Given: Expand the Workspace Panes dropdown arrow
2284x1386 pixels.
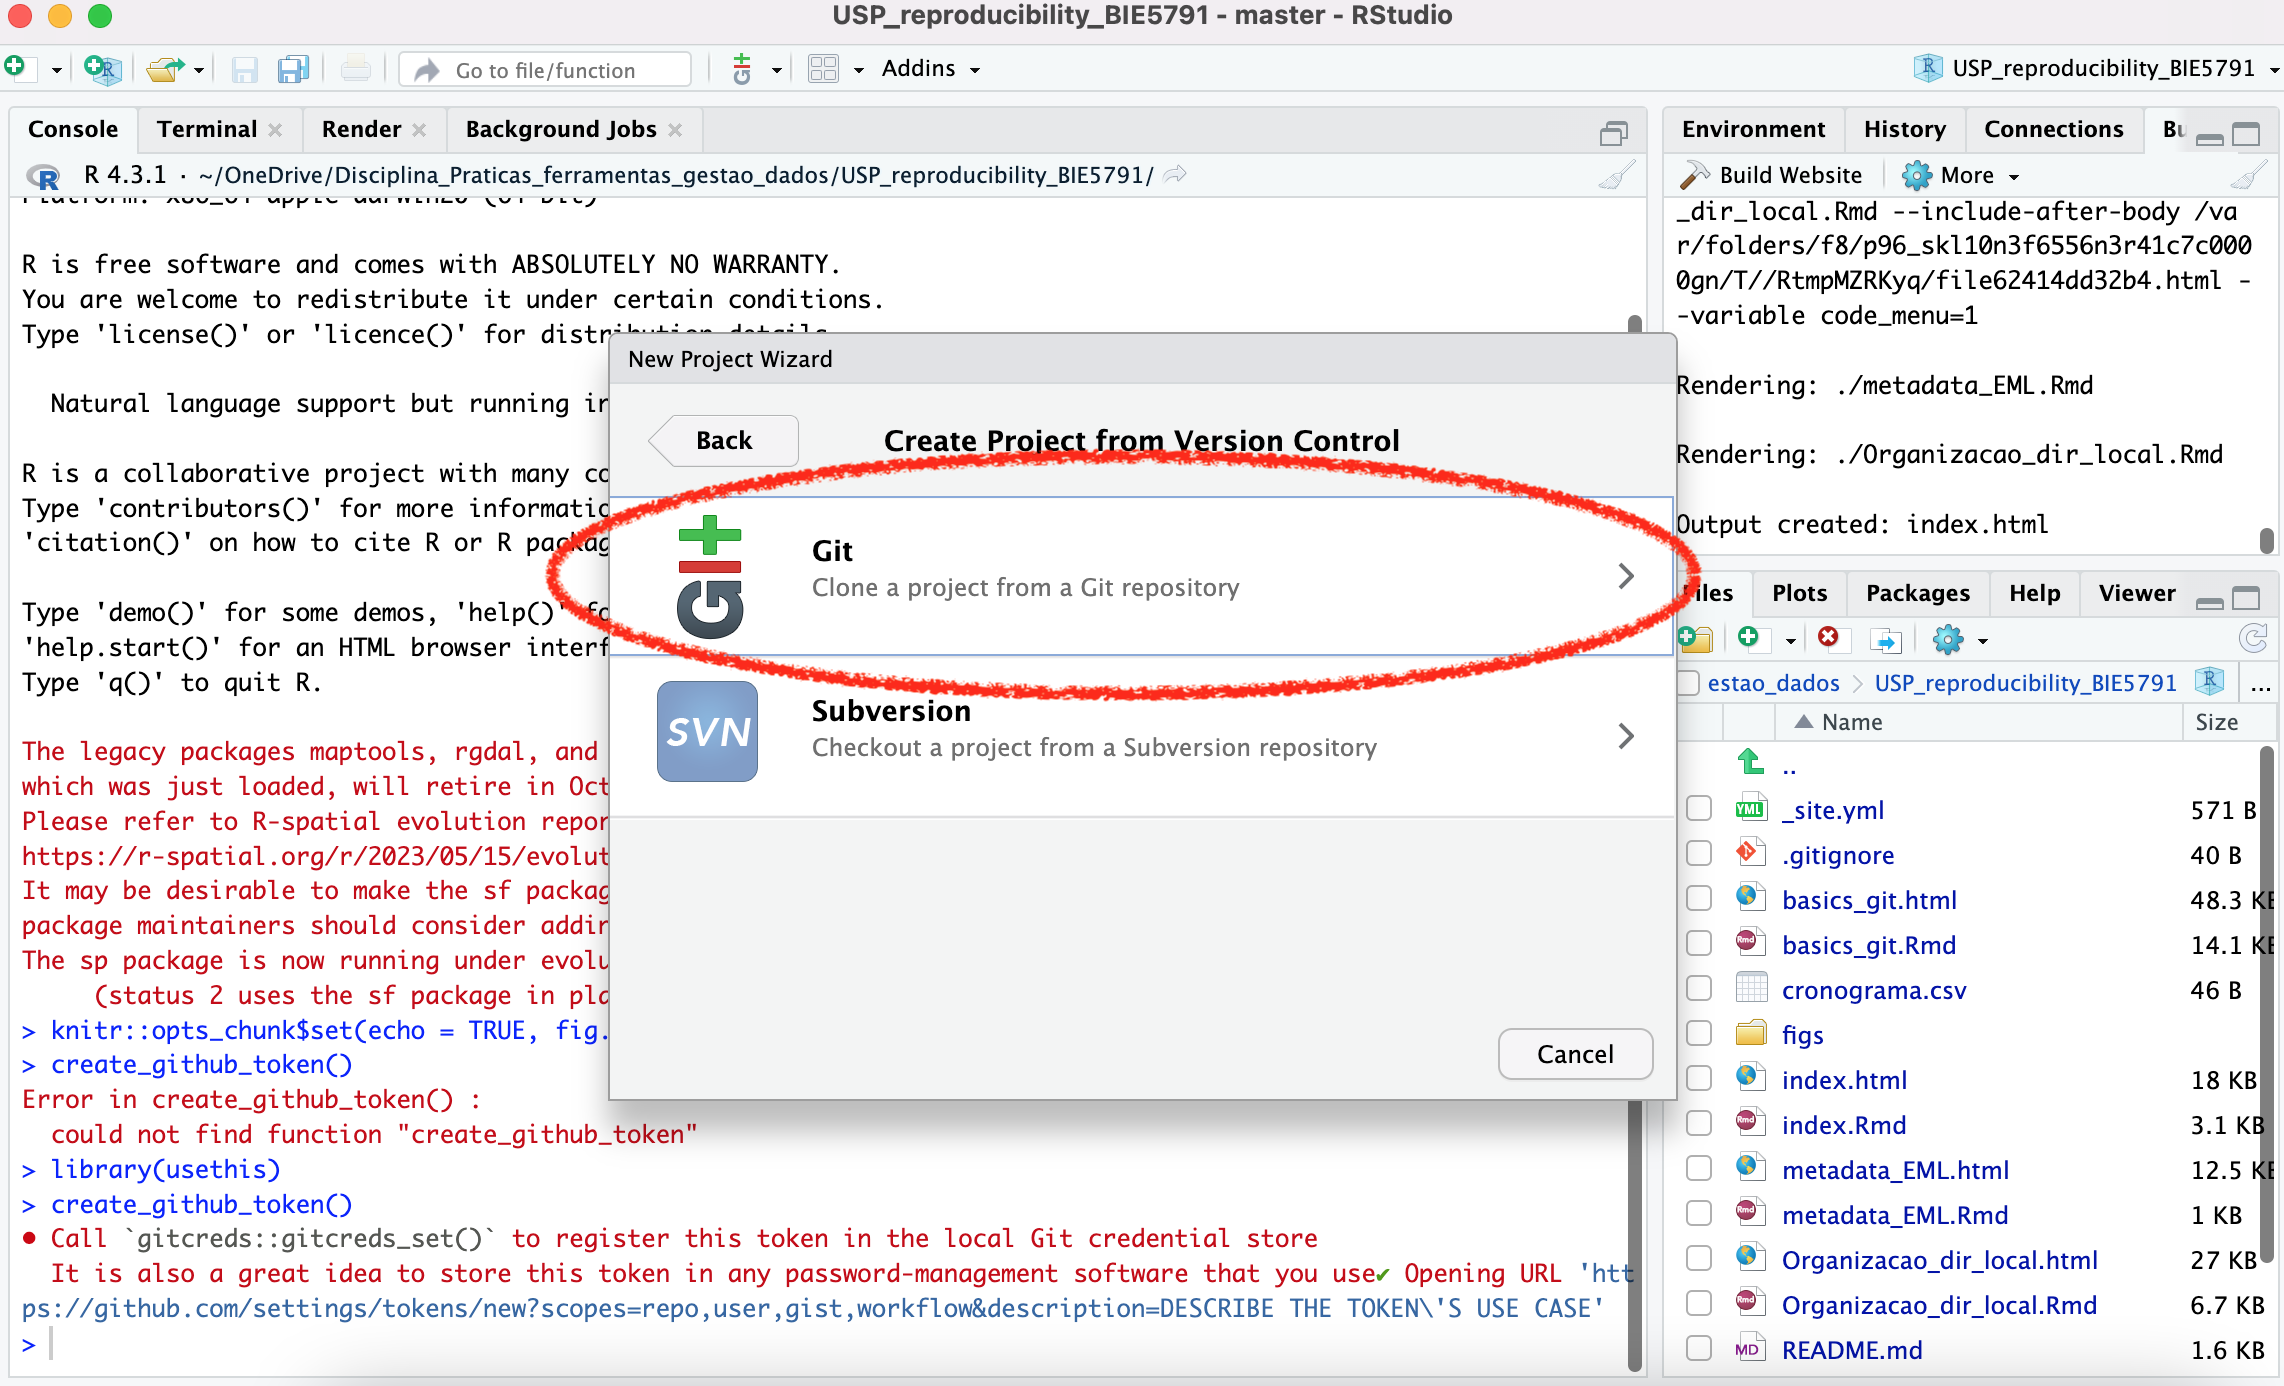Looking at the screenshot, I should [x=858, y=70].
